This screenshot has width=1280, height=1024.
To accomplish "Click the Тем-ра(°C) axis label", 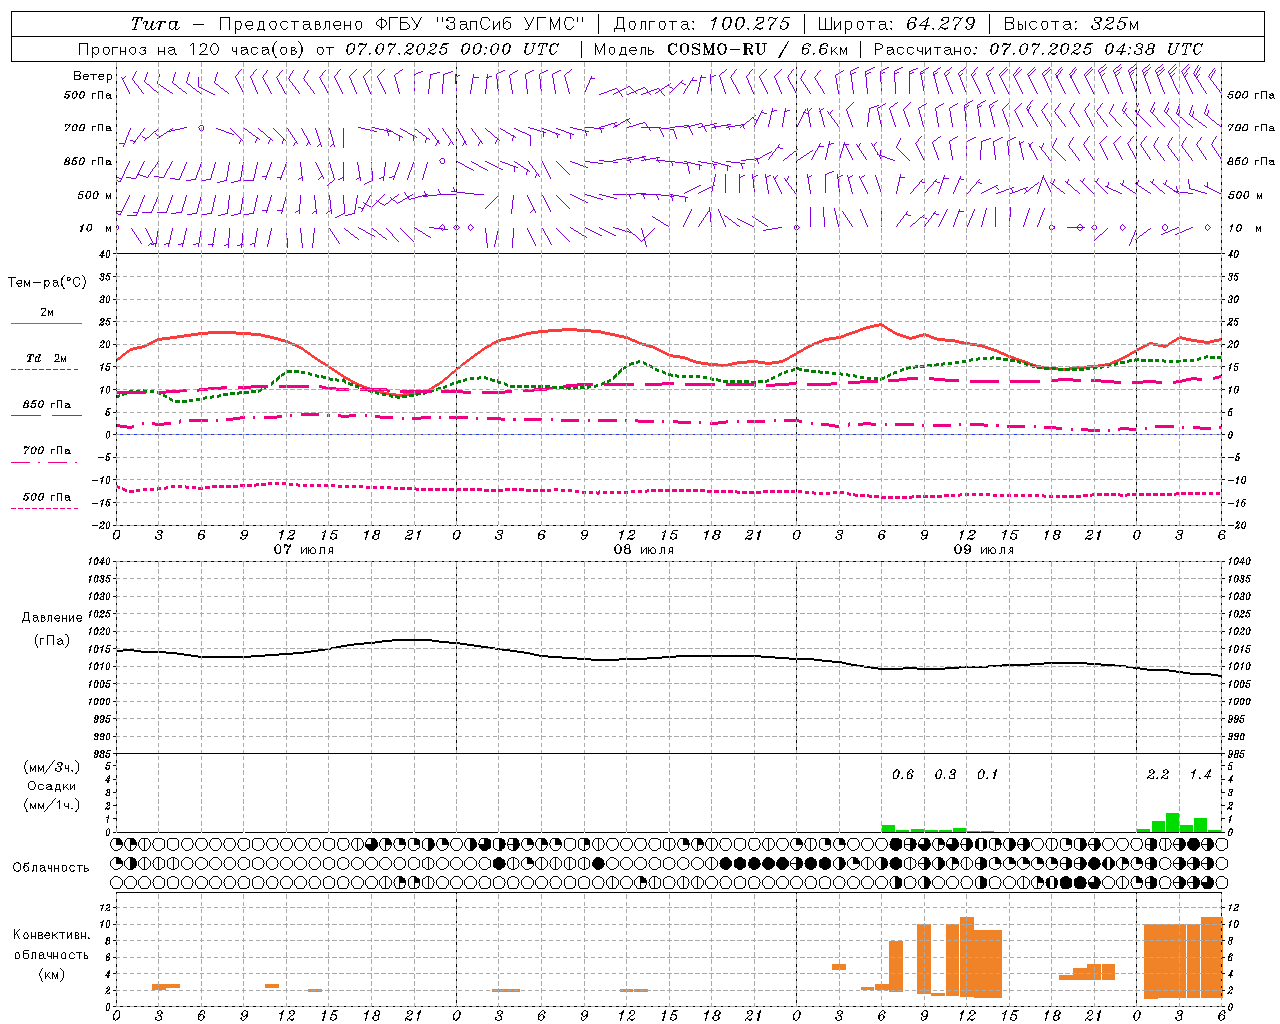I will point(47,283).
